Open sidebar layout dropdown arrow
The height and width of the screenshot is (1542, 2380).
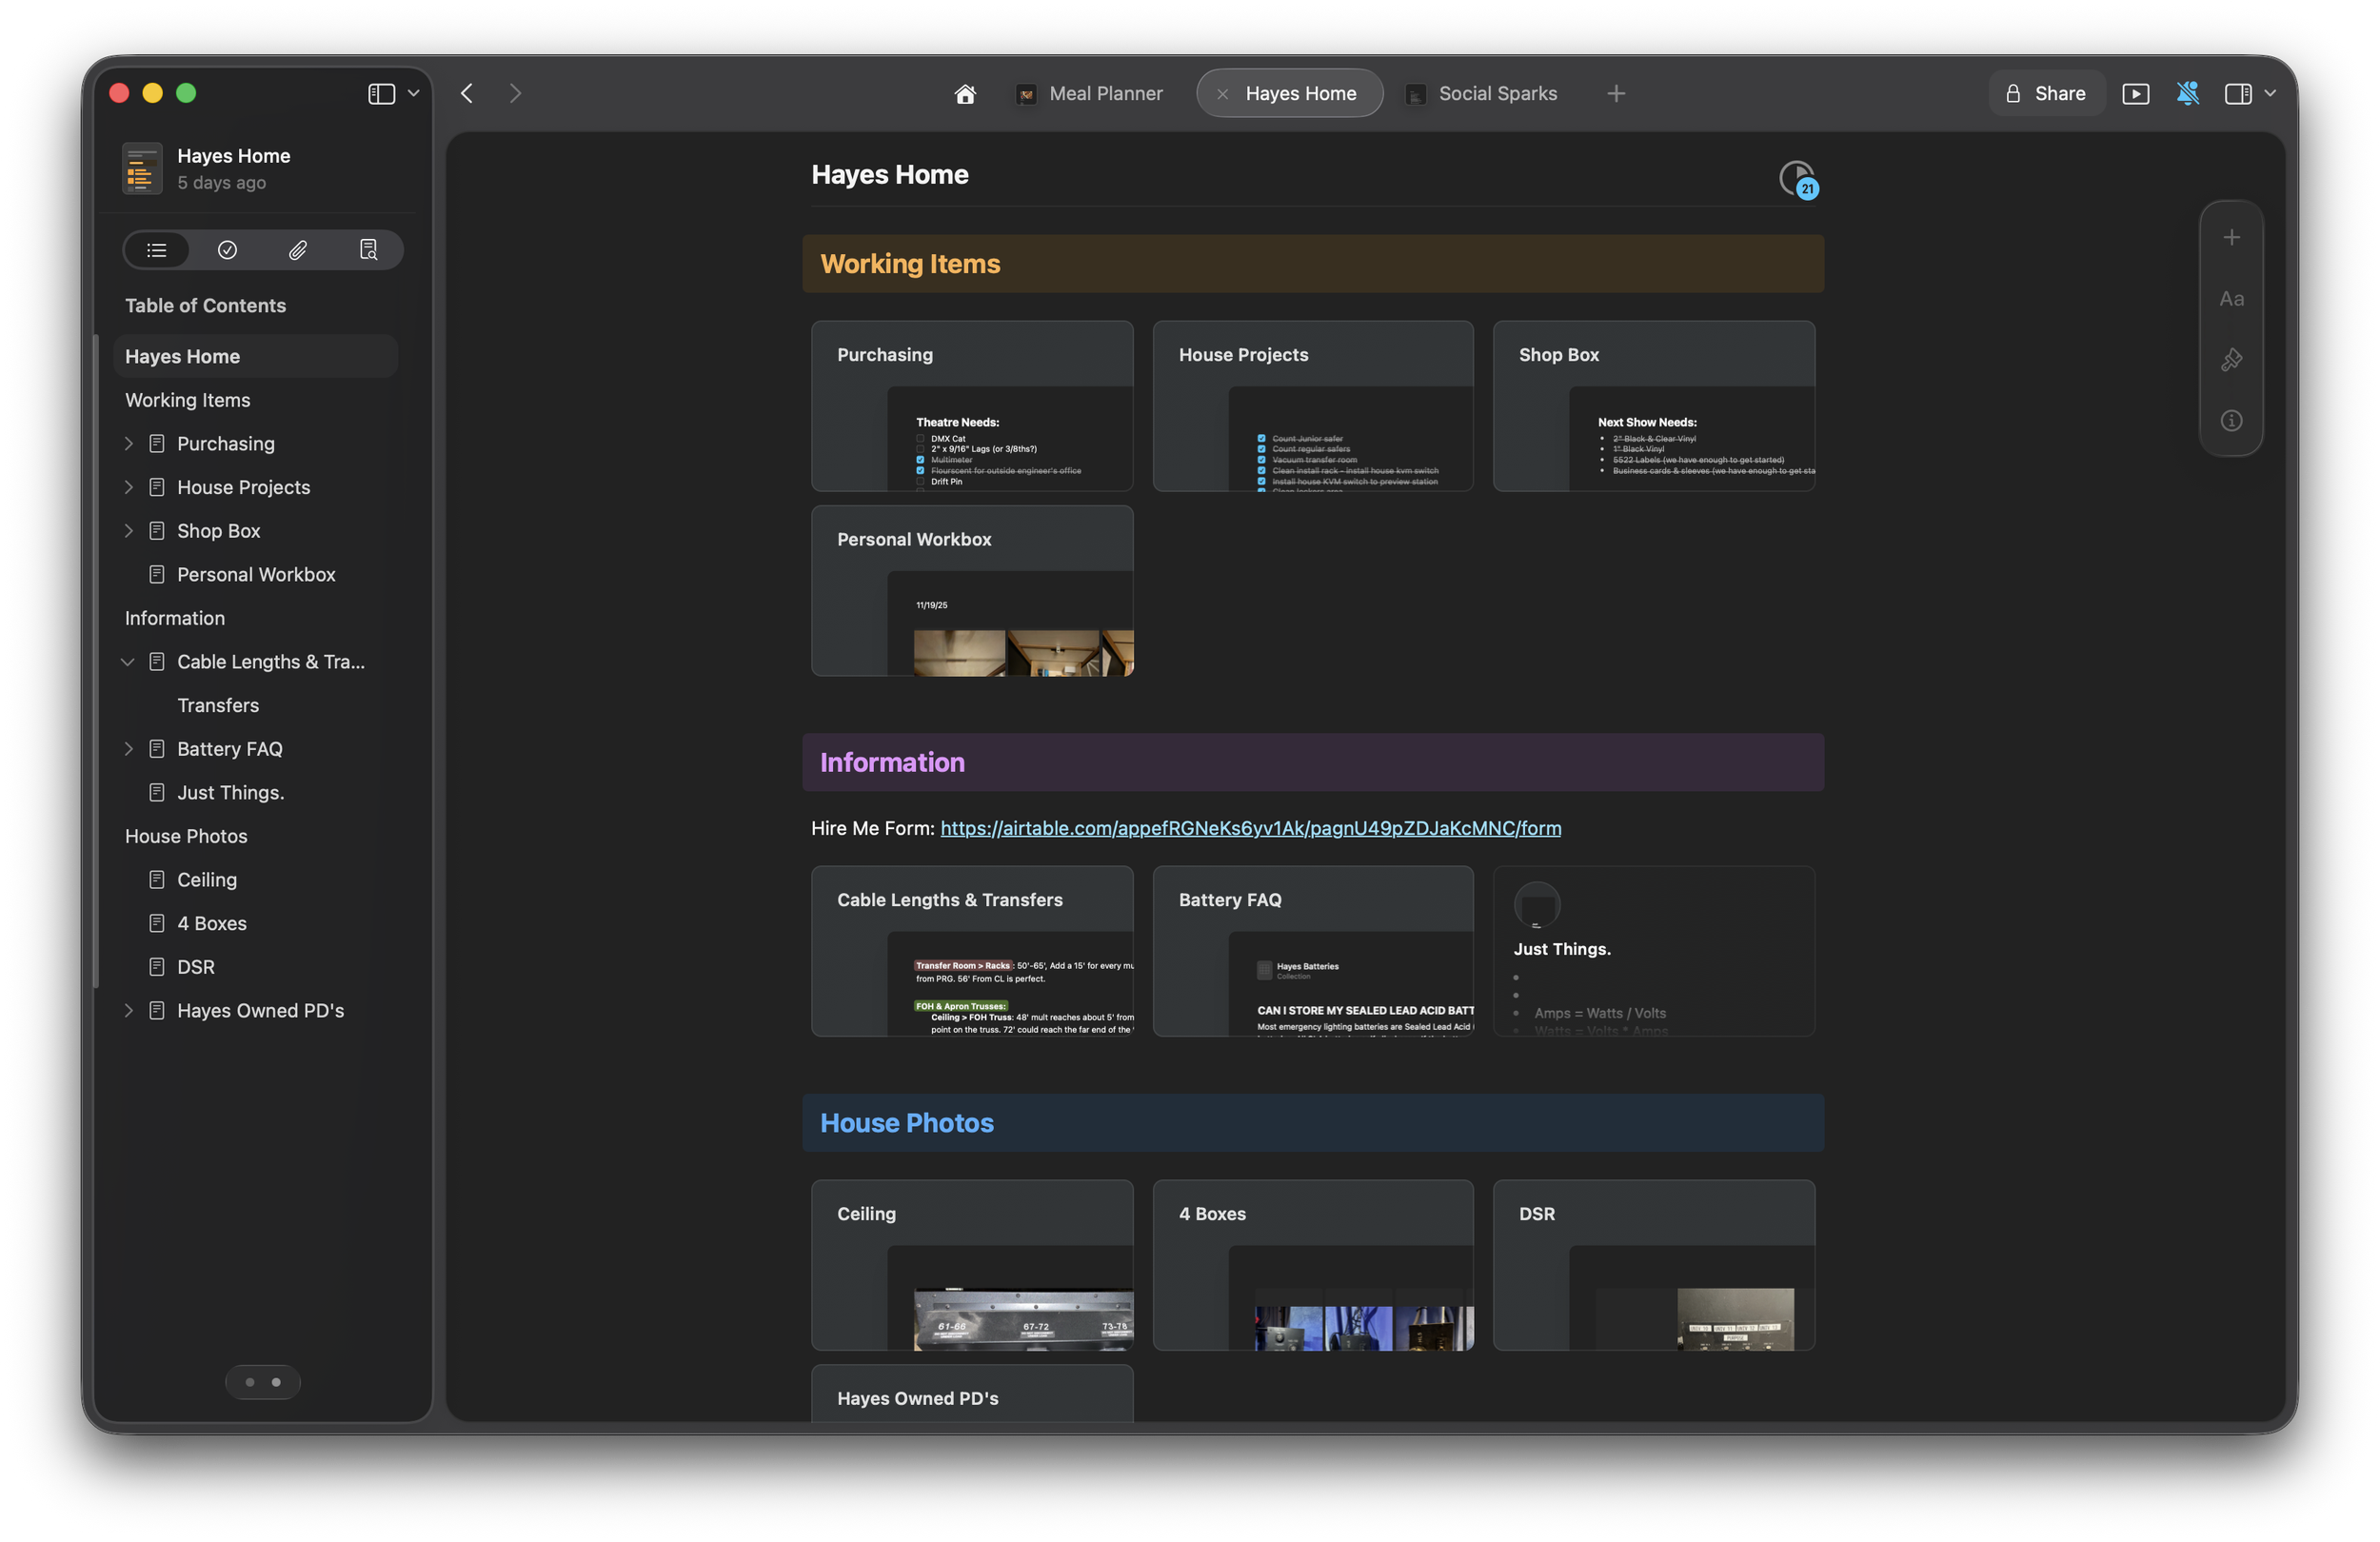414,93
